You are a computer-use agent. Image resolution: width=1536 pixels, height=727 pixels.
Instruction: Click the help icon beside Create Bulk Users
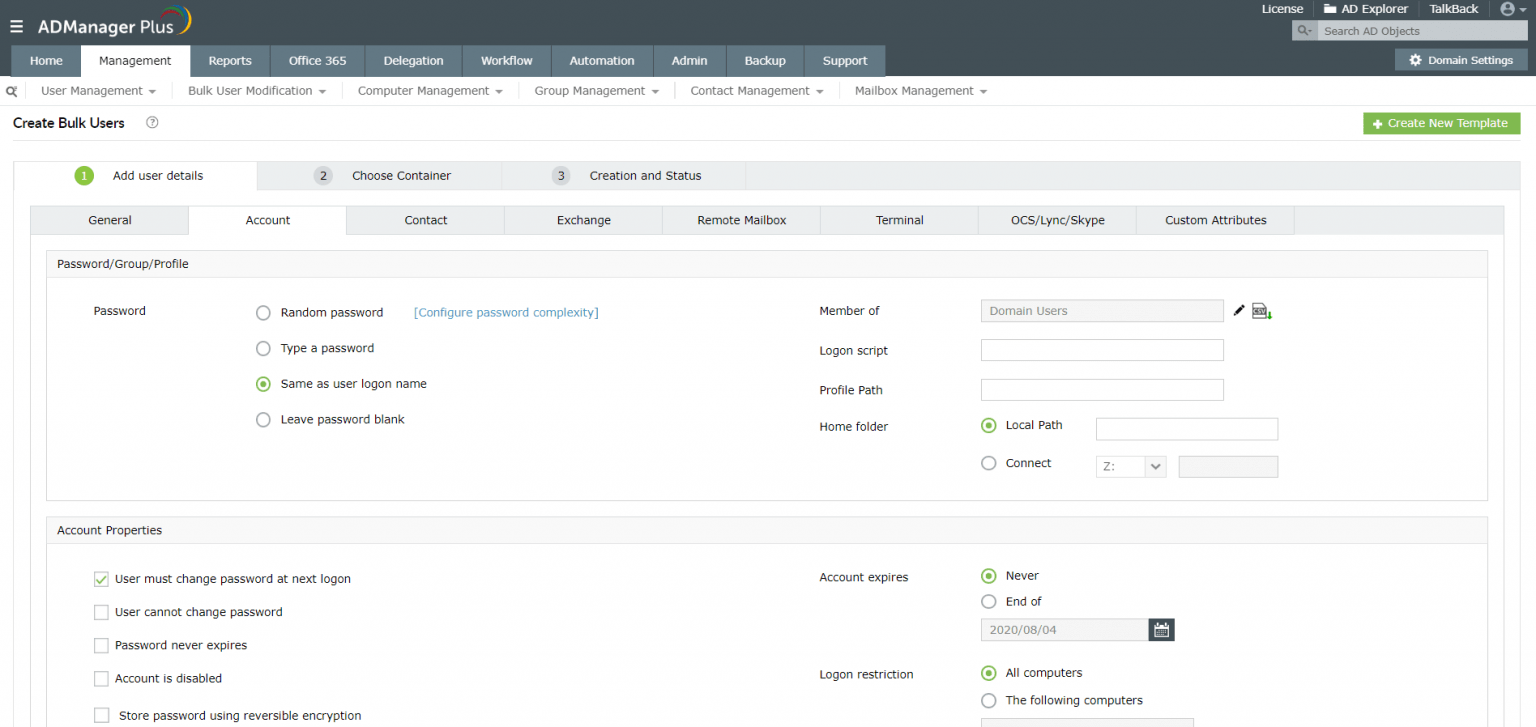click(152, 123)
